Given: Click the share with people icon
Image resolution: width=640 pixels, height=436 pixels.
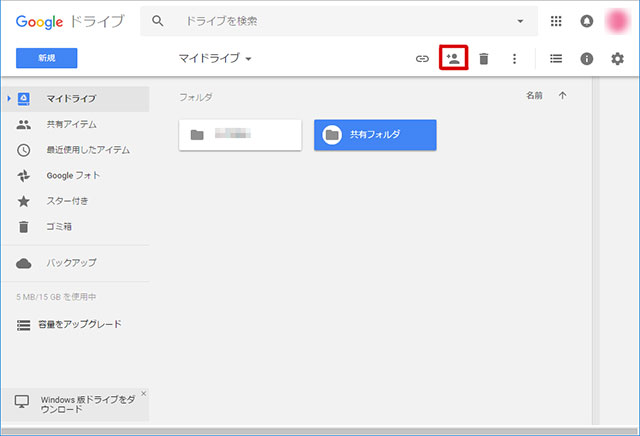Looking at the screenshot, I should coord(453,59).
